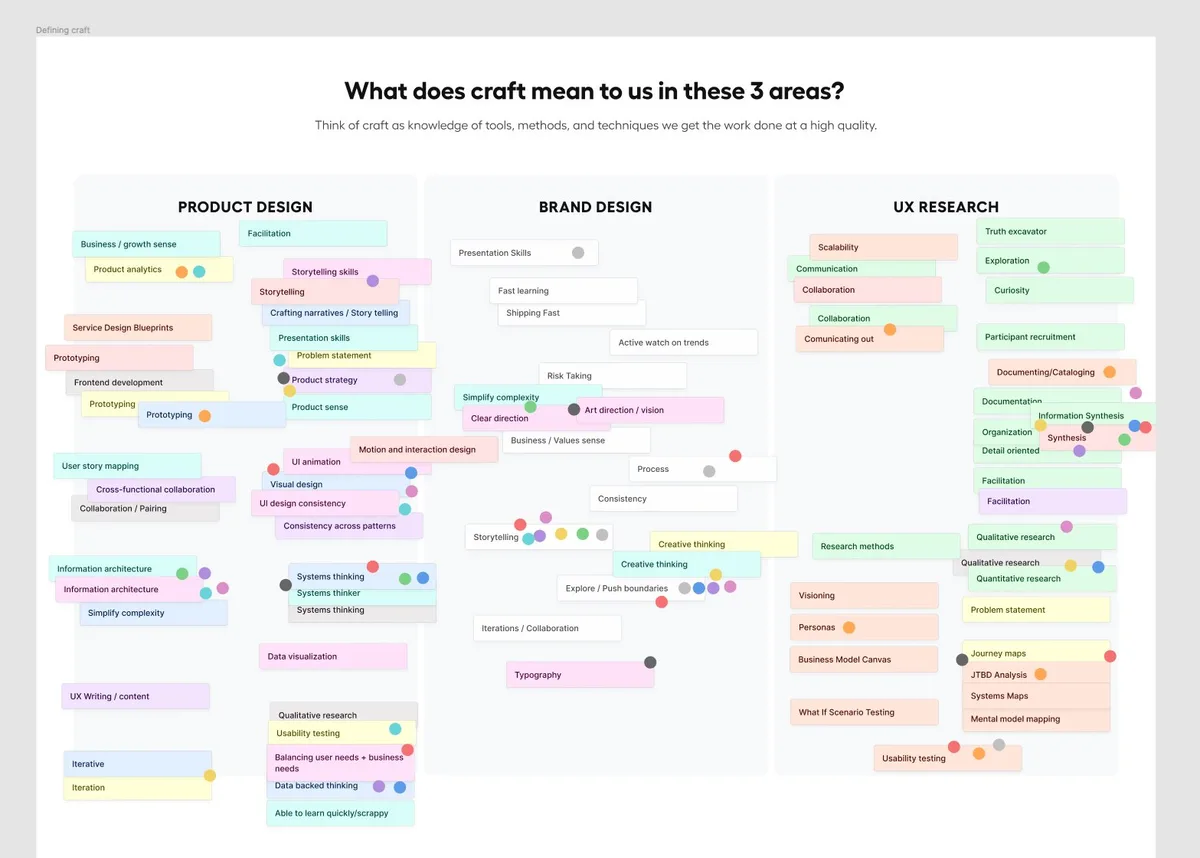Viewport: 1200px width, 858px height.
Task: Select the Defining craft frame label
Action: [63, 30]
